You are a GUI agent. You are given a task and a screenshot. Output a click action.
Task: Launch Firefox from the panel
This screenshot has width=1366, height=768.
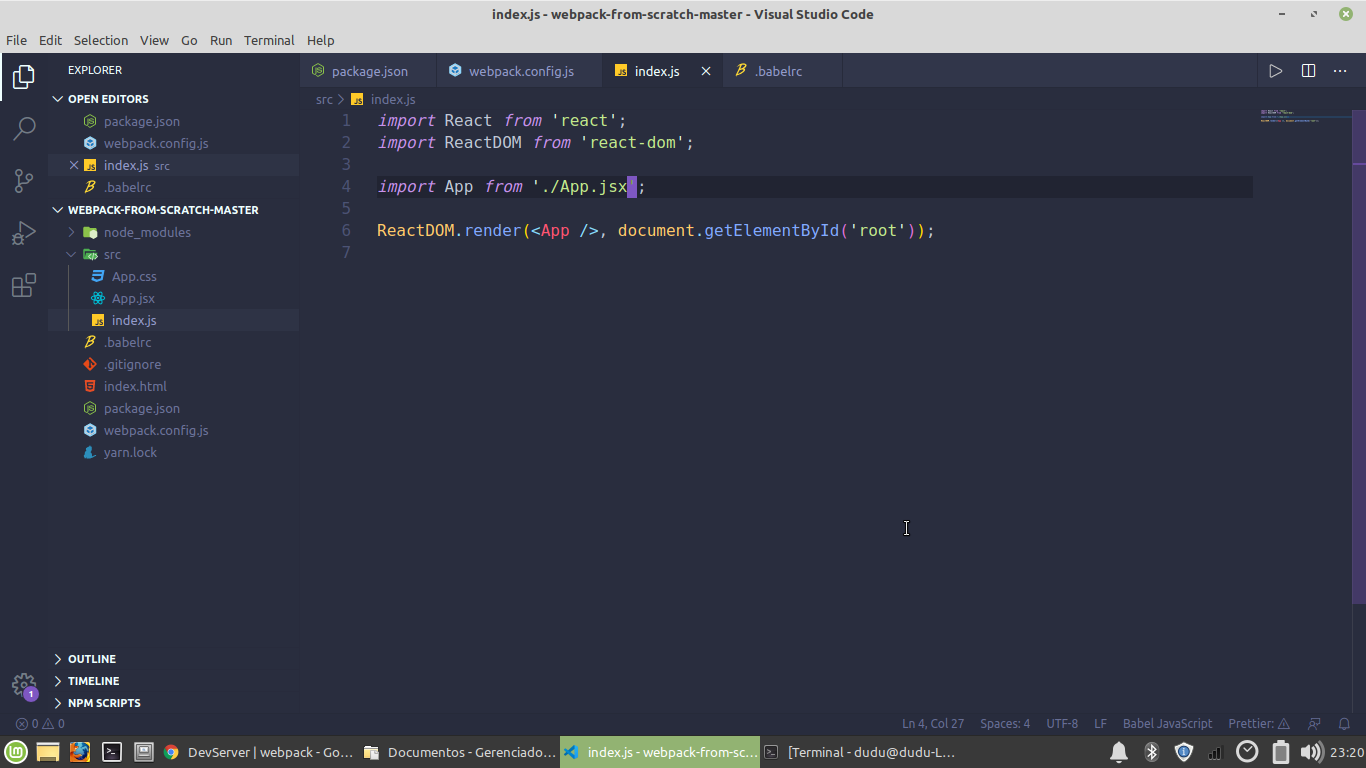click(80, 752)
